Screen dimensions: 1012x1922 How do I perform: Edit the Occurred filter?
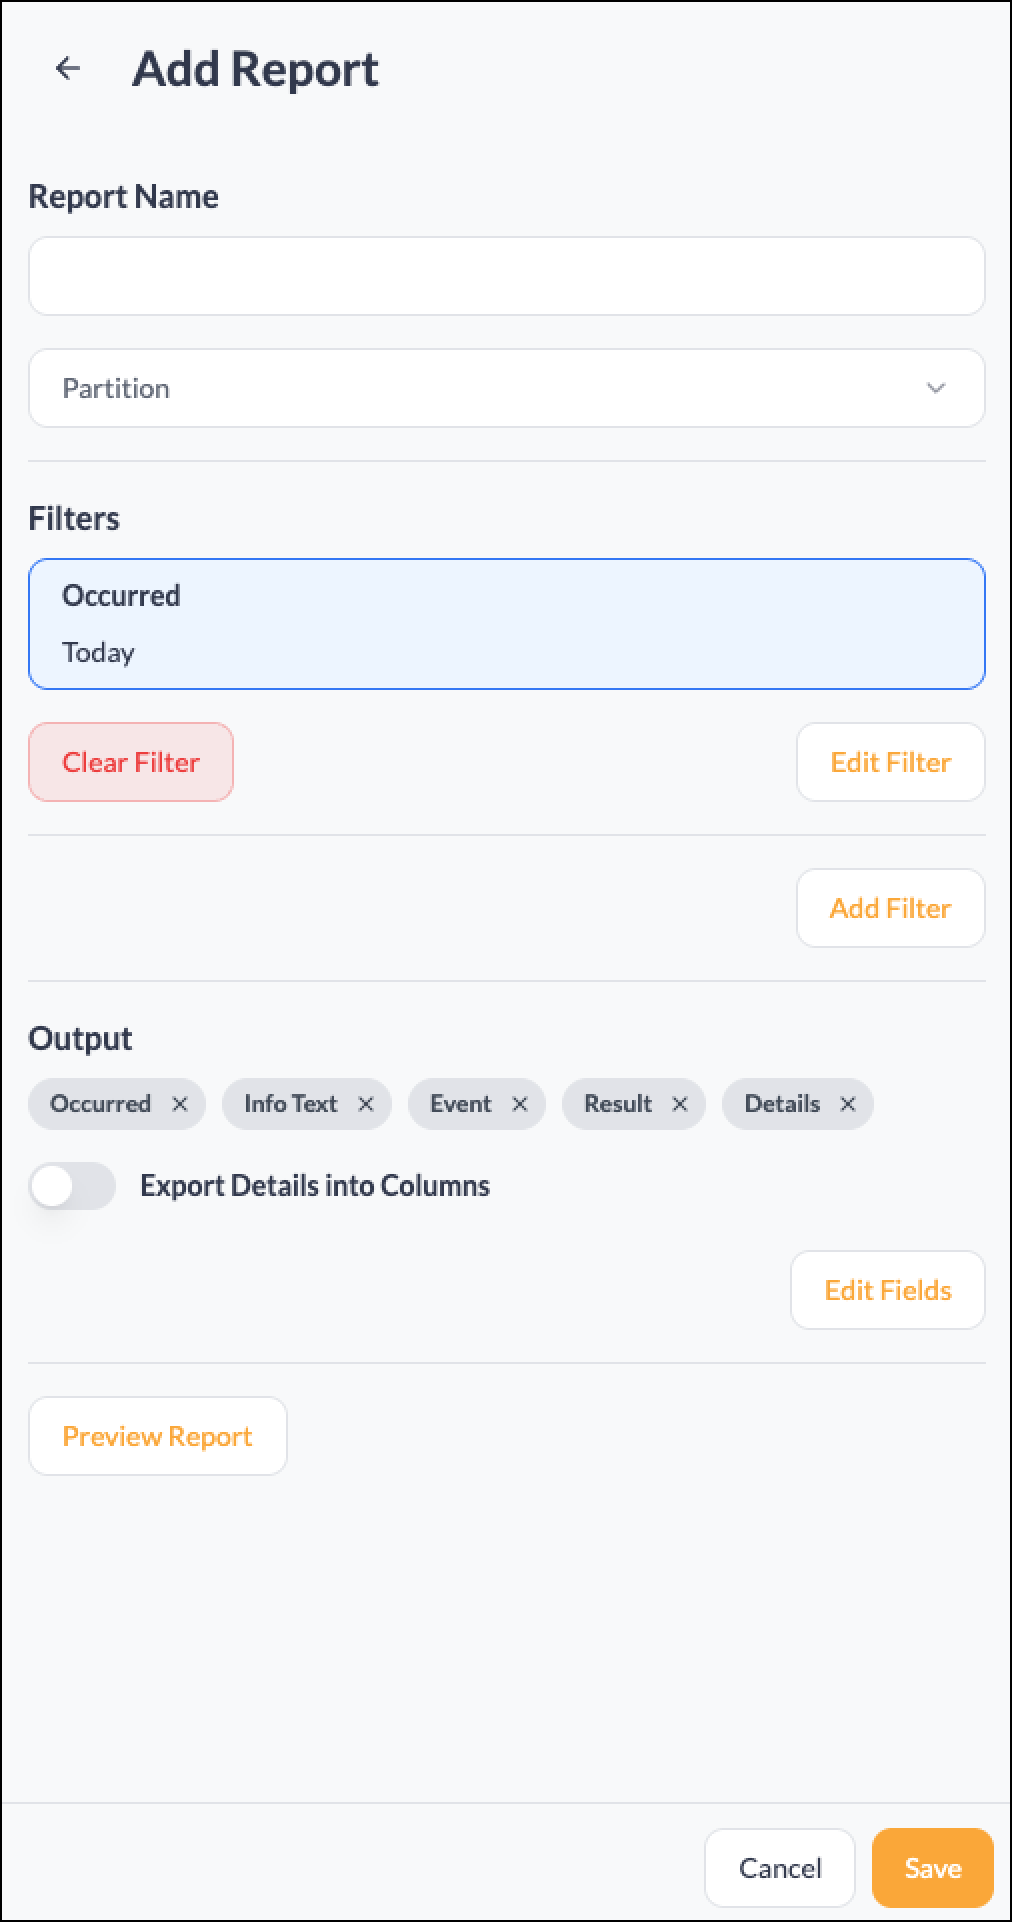click(x=889, y=762)
